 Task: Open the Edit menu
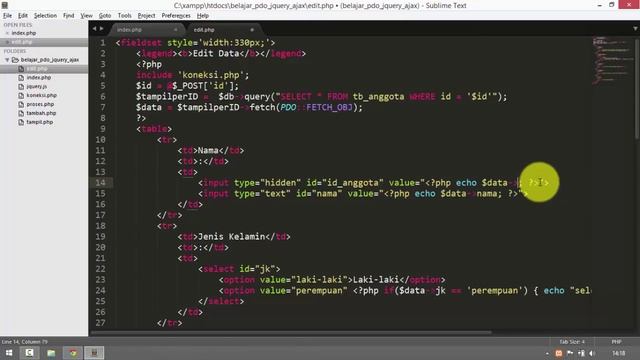click(23, 16)
